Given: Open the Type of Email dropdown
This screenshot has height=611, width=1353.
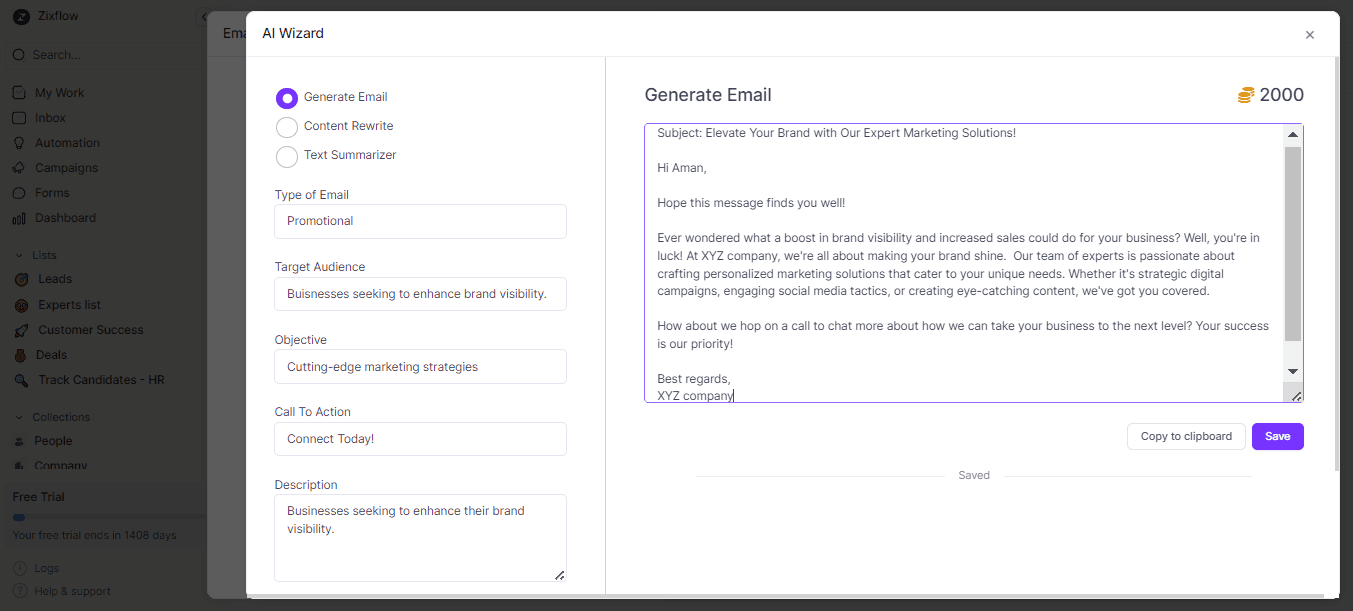Looking at the screenshot, I should coord(420,221).
